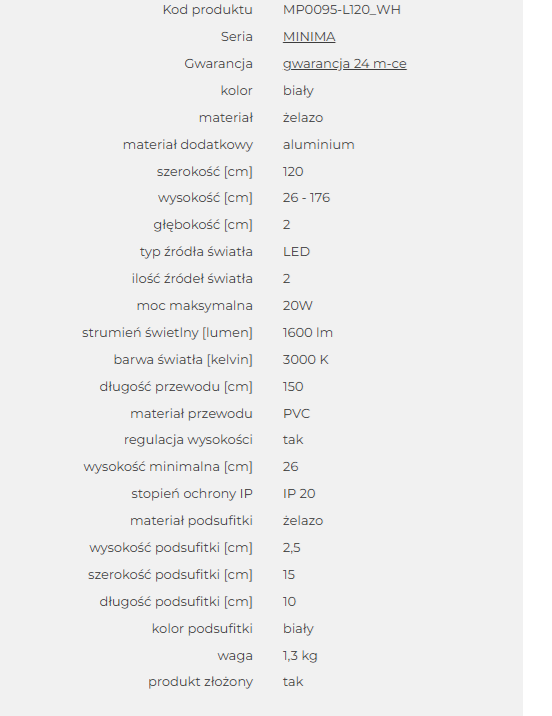Click the długość przewodu value 150

tap(293, 386)
